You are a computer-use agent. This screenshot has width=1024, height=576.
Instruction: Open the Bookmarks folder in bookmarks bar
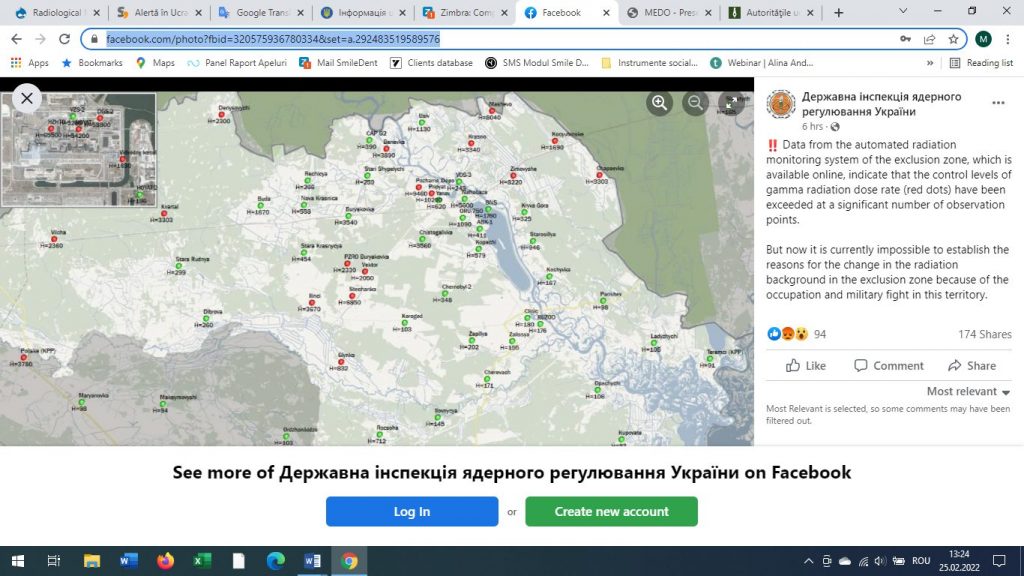pos(91,63)
